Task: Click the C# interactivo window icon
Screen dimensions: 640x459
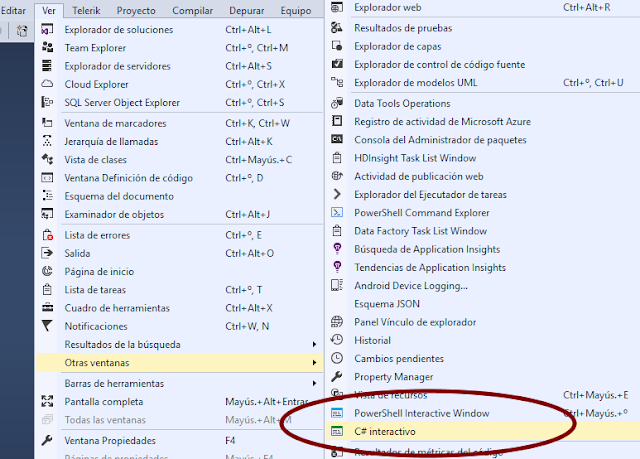Action: [337, 431]
